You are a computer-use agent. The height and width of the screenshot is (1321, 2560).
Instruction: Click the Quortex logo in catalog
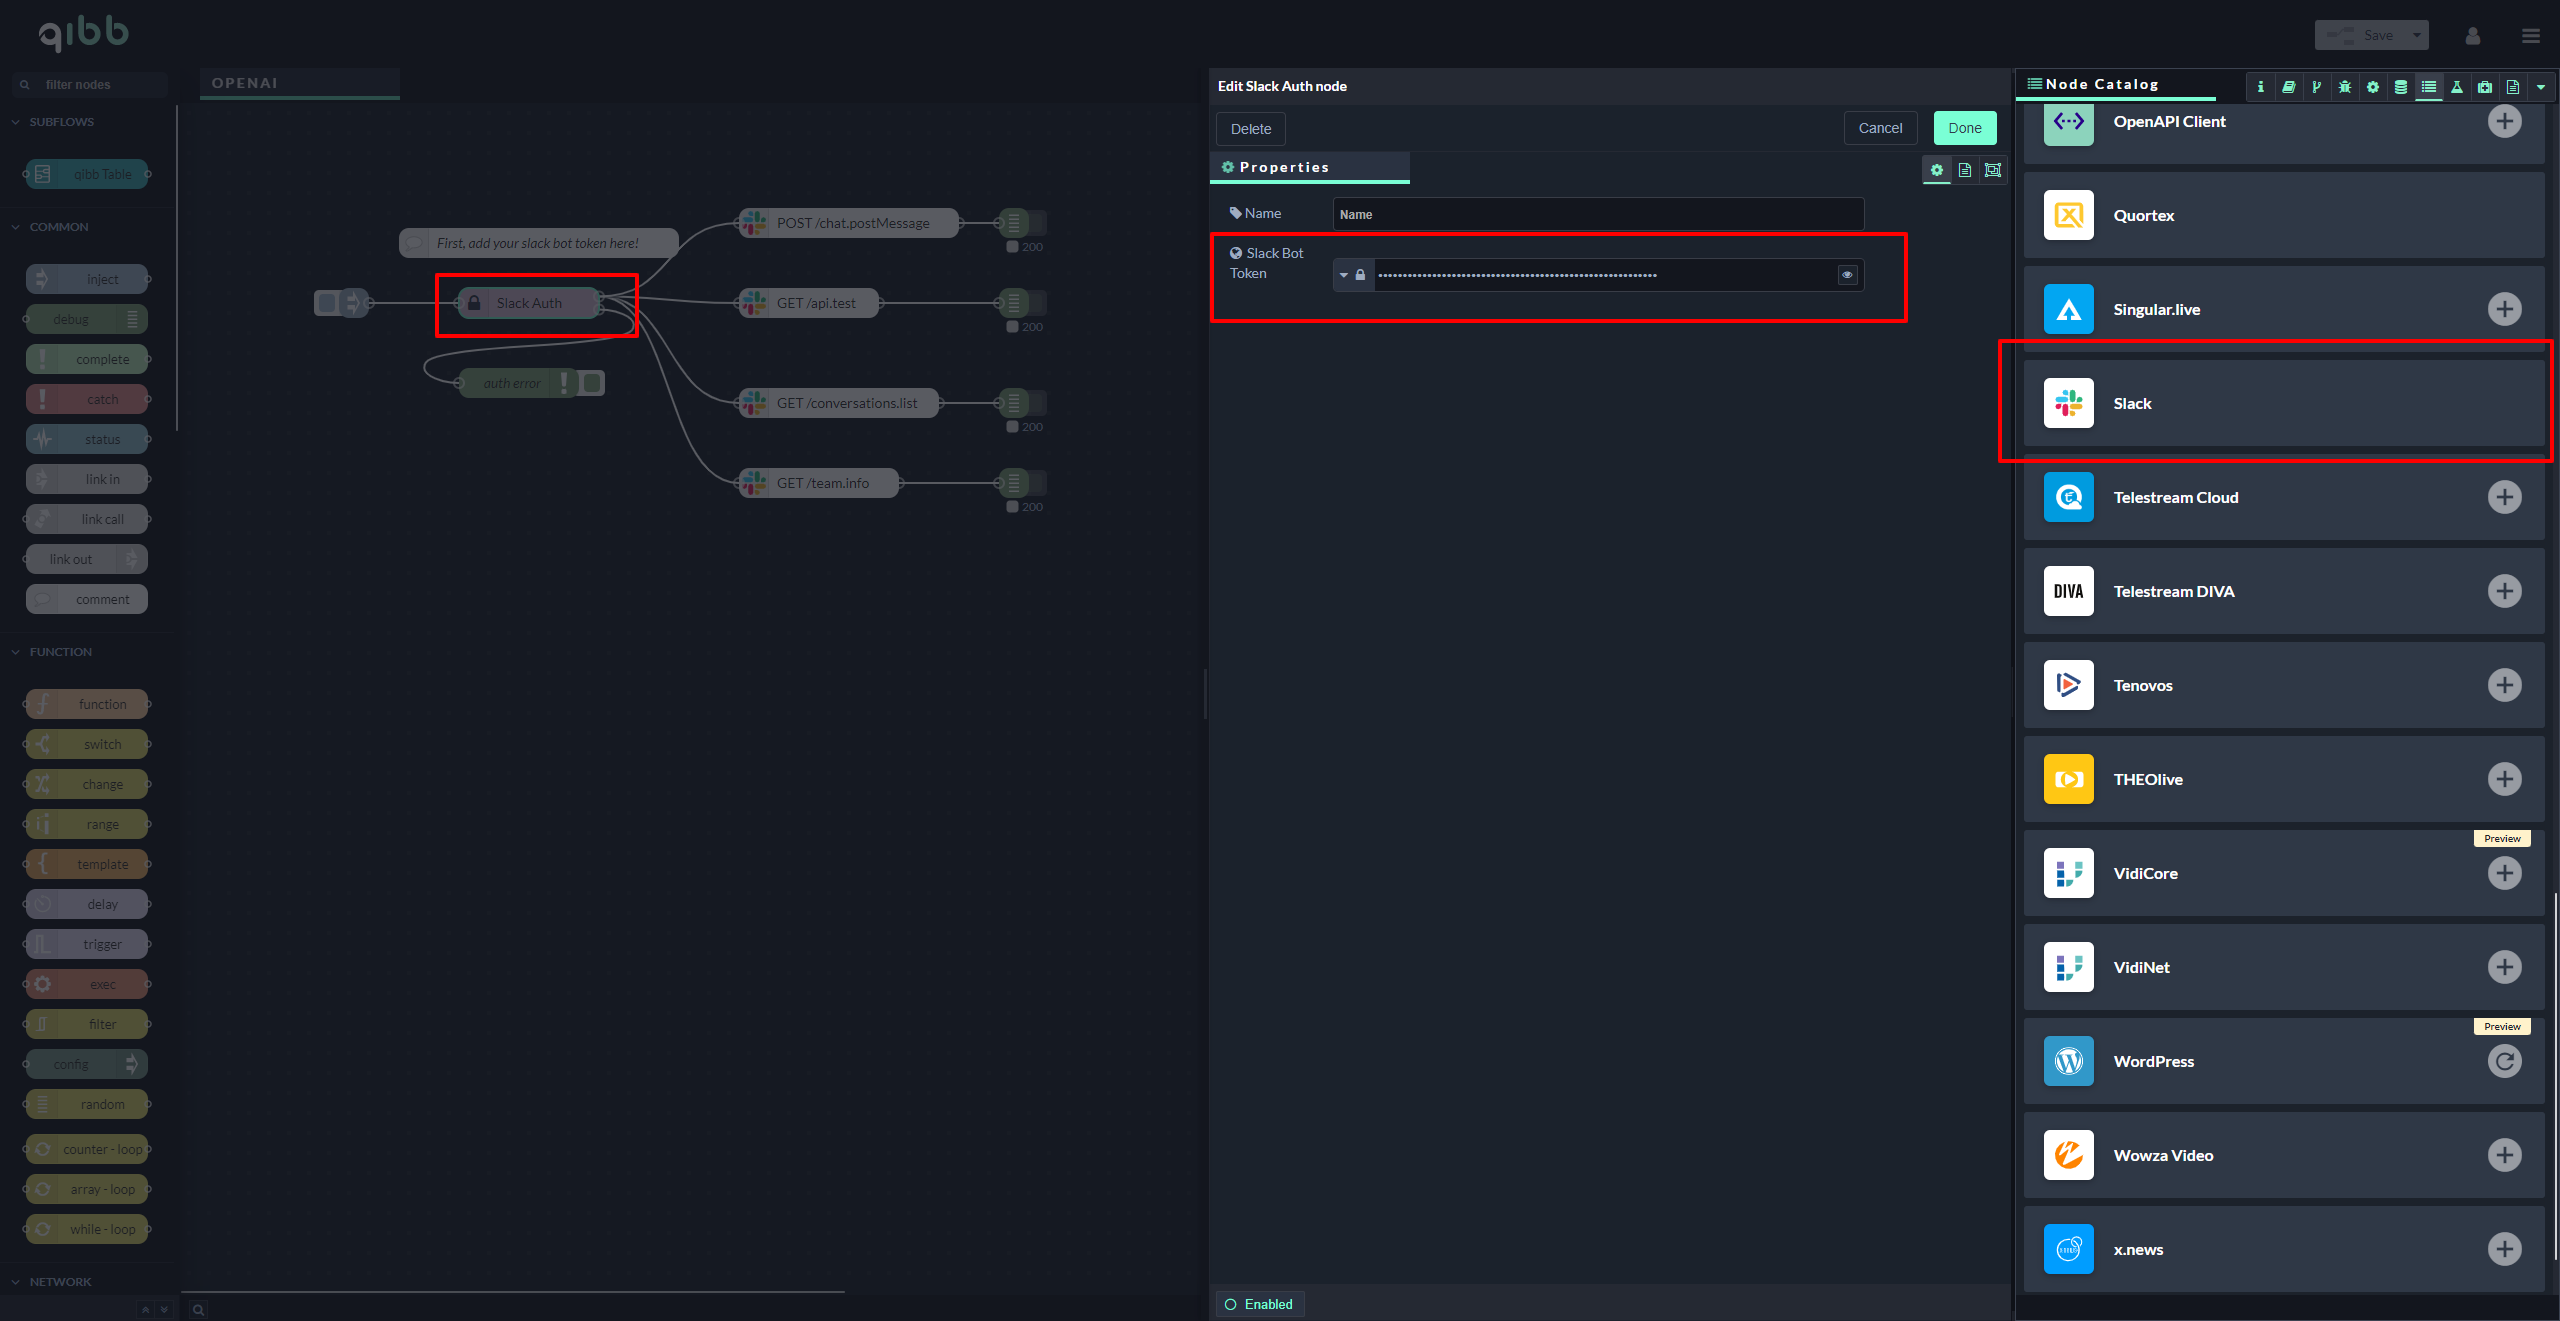[x=2068, y=215]
